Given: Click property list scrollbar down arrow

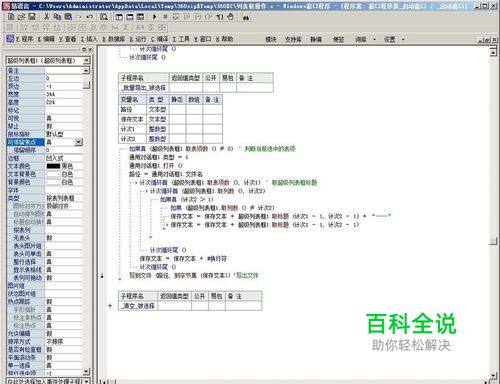Looking at the screenshot, I should pyautogui.click(x=86, y=371).
